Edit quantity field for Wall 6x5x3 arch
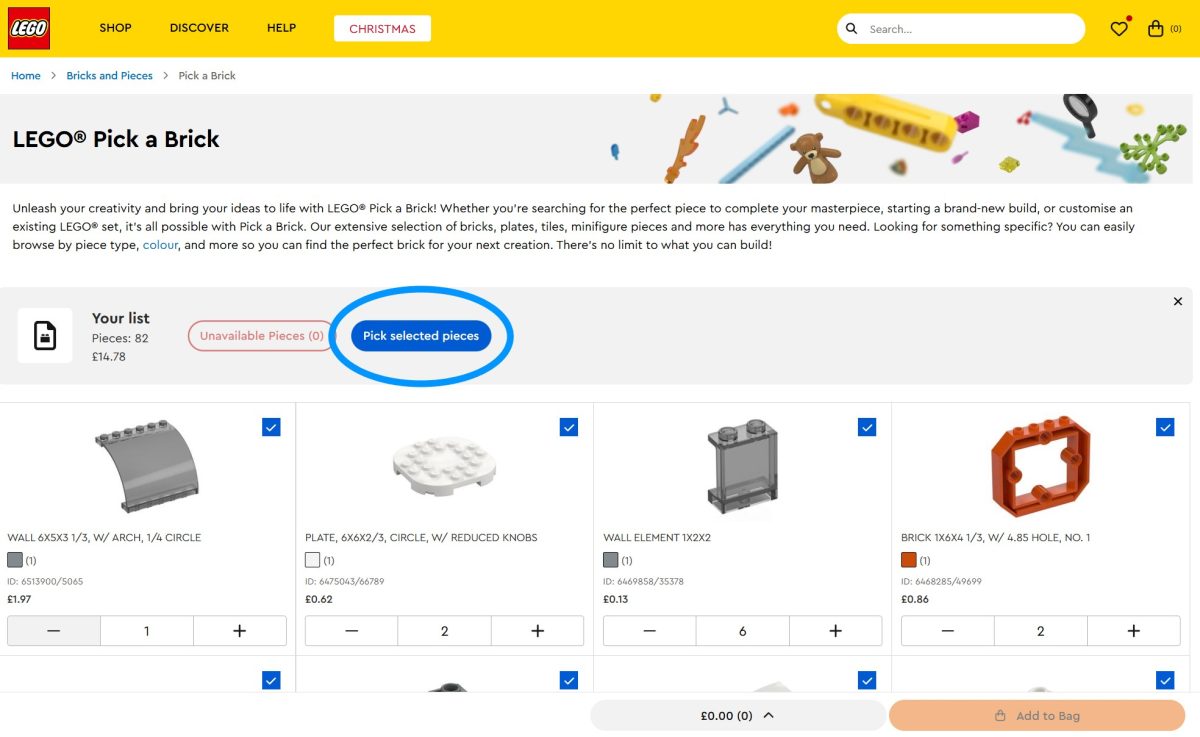The height and width of the screenshot is (737, 1200). [147, 631]
